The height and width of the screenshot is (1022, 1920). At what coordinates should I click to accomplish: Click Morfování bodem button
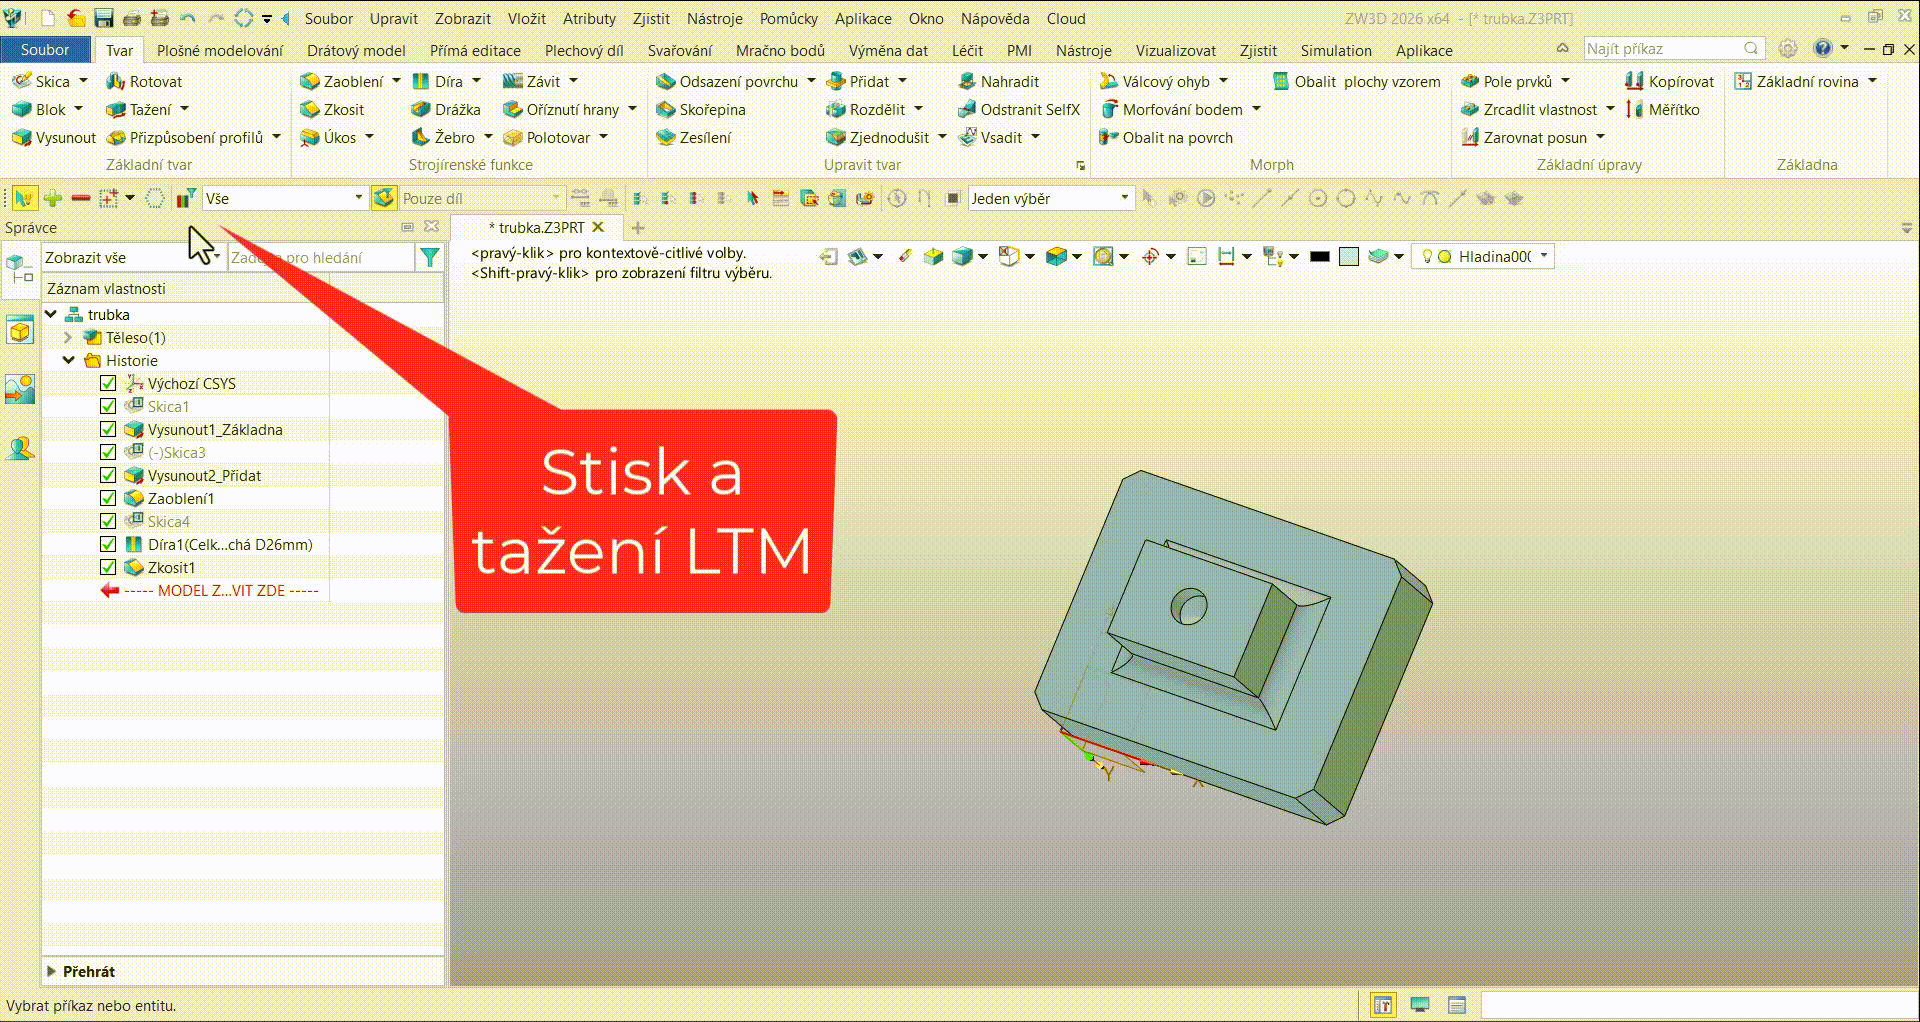click(x=1171, y=109)
